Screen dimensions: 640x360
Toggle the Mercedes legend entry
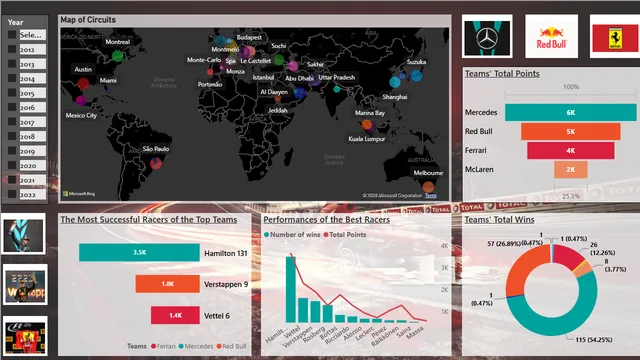(x=196, y=346)
